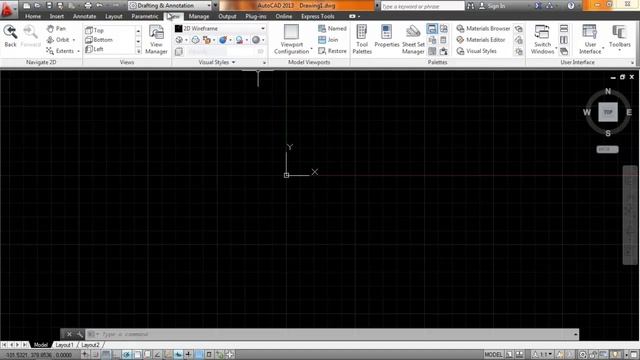Expand the Orbit dropdown arrow

coord(74,40)
